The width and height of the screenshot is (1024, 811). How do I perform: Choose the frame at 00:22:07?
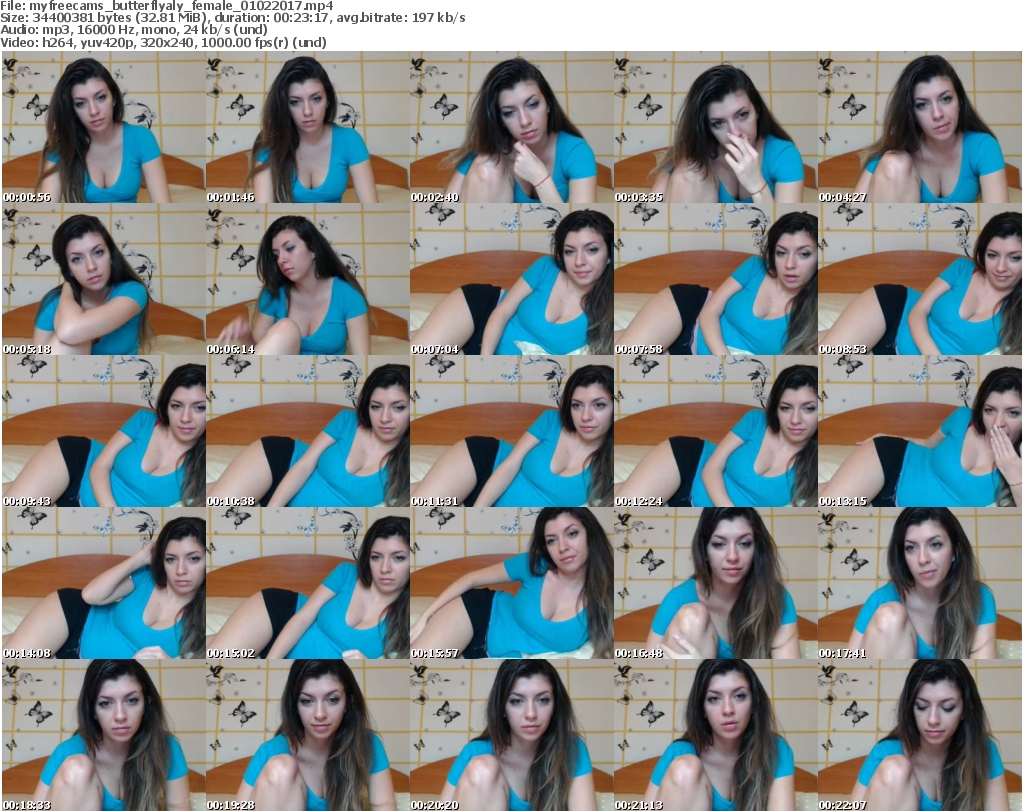[920, 735]
